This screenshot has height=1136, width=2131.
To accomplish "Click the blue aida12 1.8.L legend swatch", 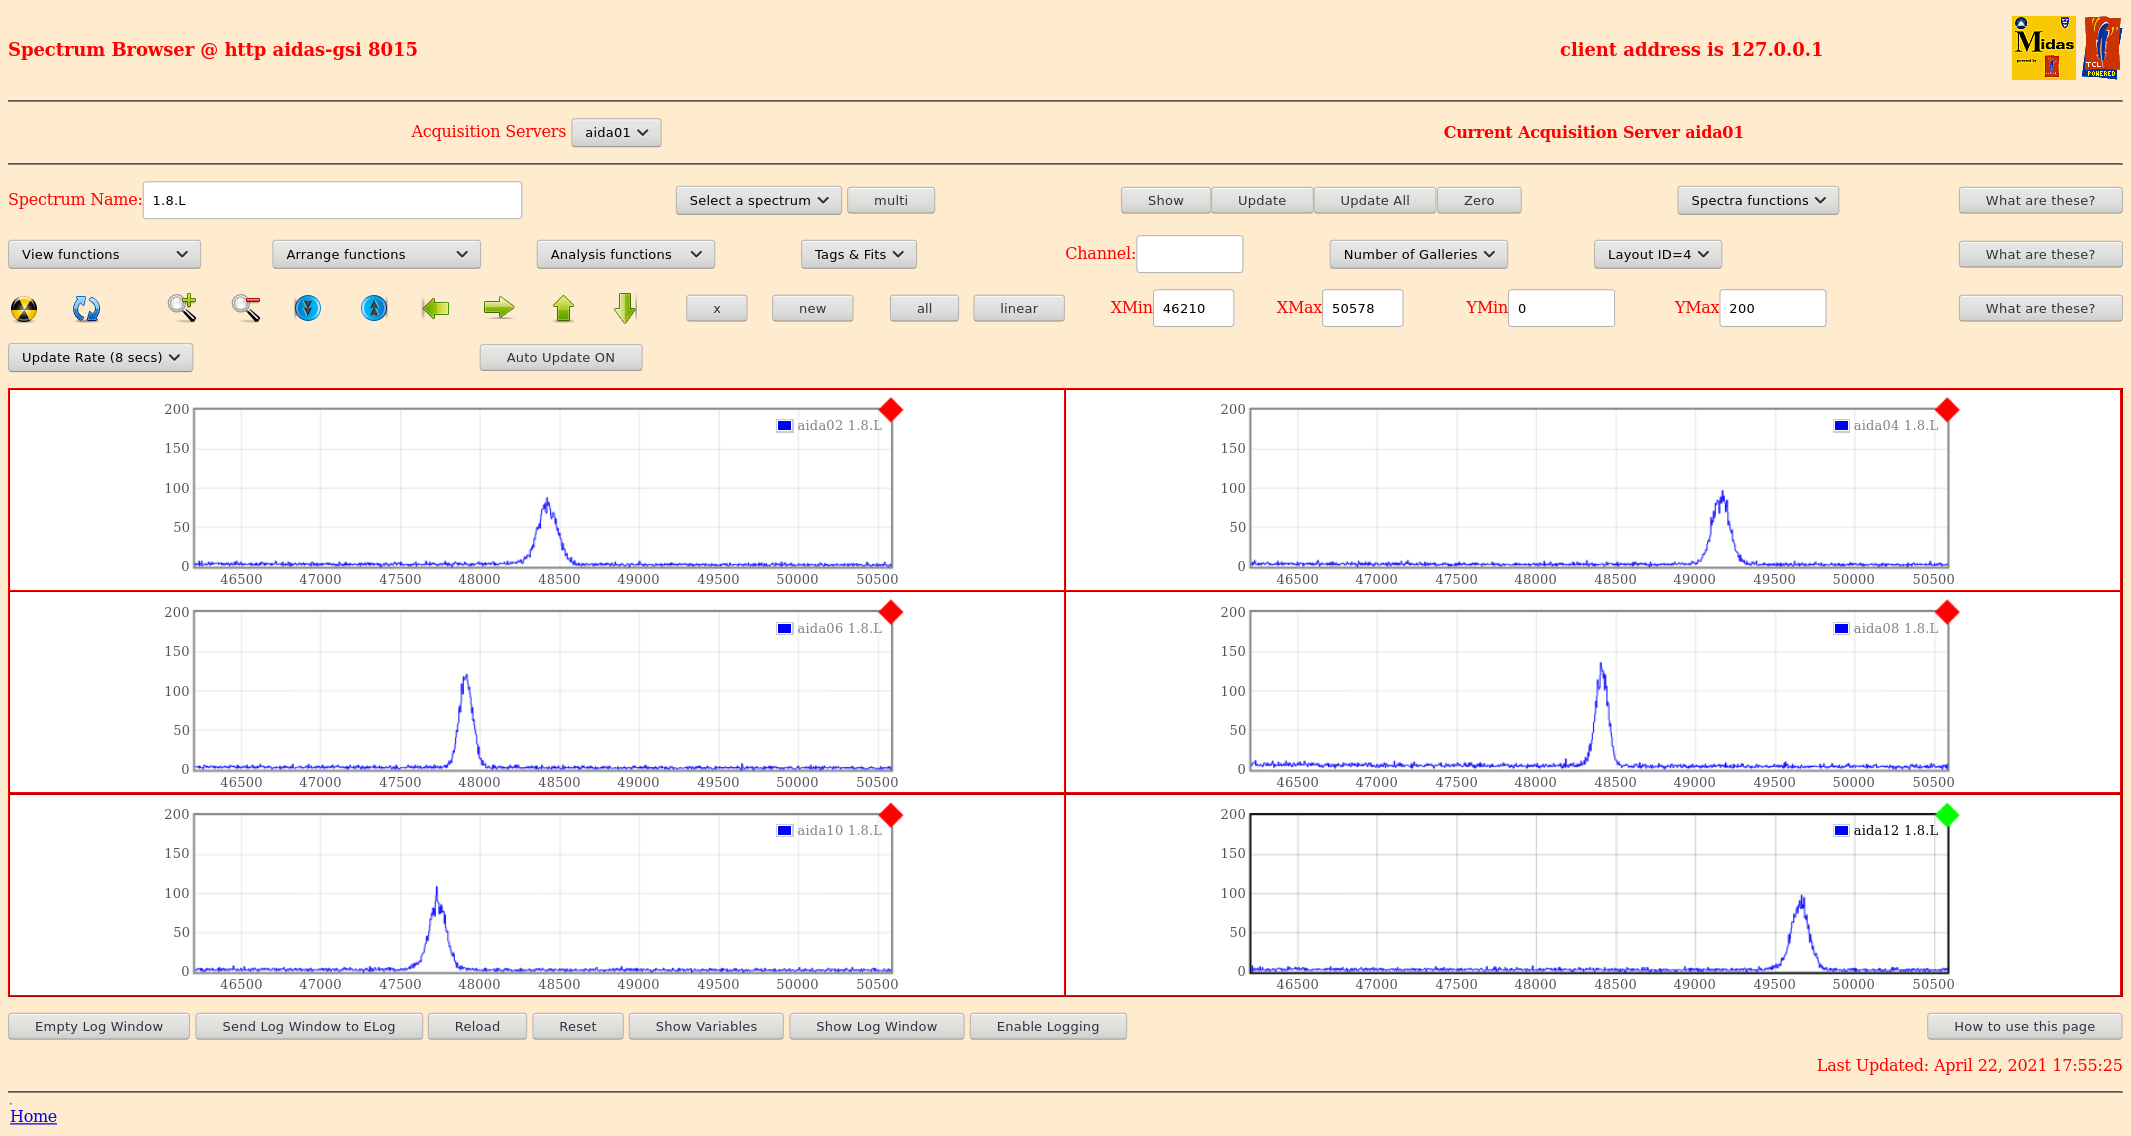I will click(1841, 831).
